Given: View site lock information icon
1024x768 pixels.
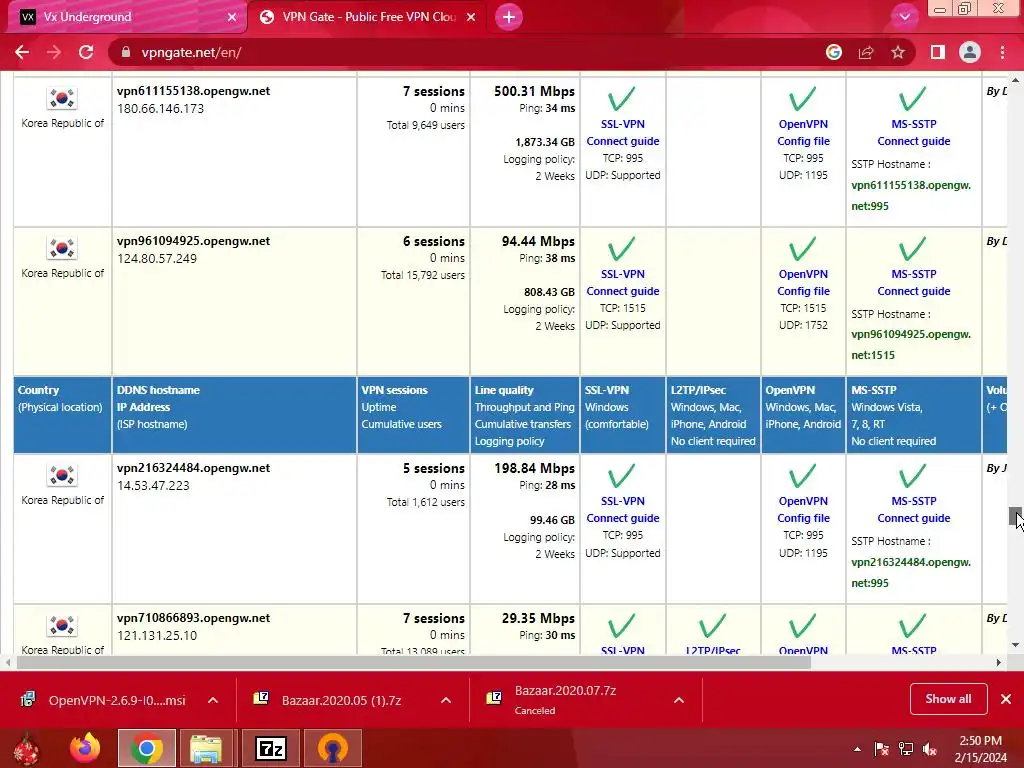Looking at the screenshot, I should click(126, 52).
